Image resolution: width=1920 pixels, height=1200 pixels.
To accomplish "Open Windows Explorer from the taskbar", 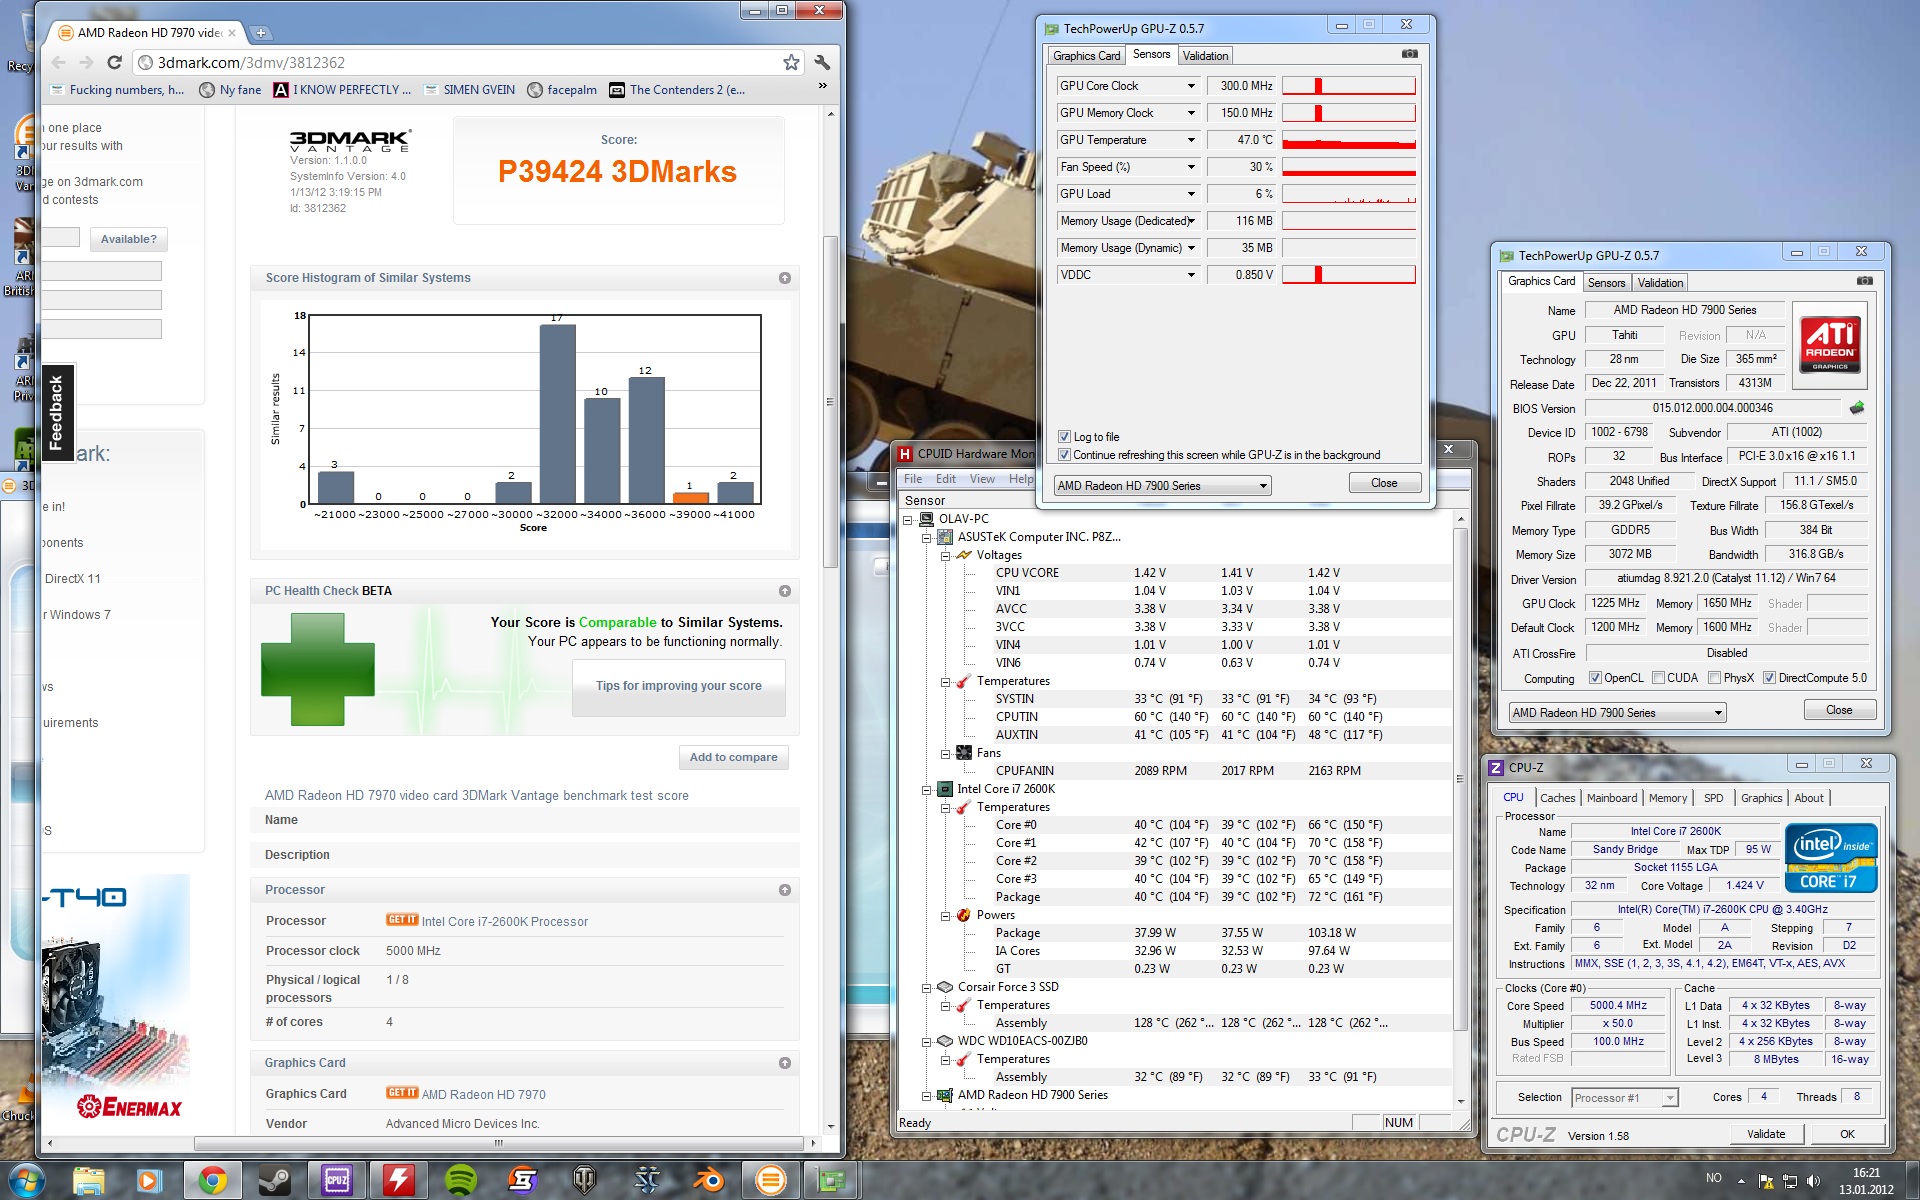I will point(88,1181).
